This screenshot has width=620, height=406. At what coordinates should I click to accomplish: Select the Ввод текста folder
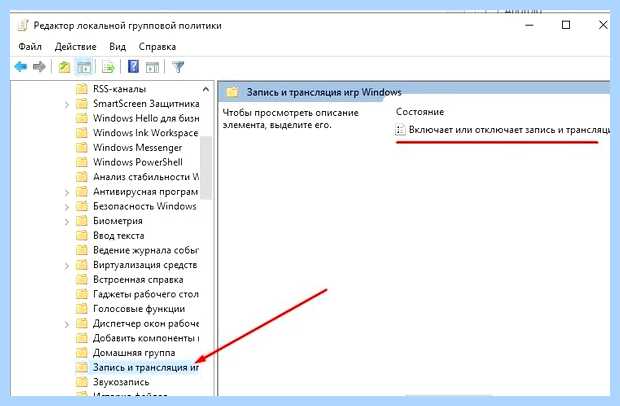coord(119,236)
